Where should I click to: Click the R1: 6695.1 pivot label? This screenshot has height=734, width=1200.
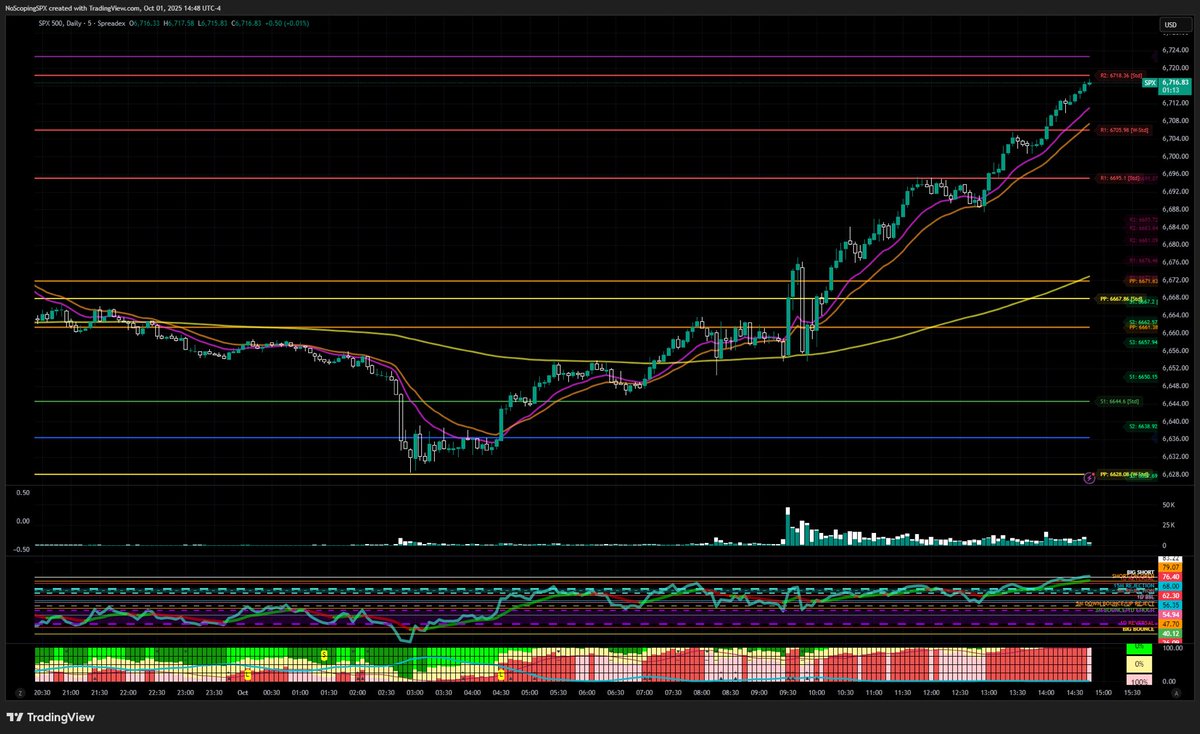[x=1118, y=178]
